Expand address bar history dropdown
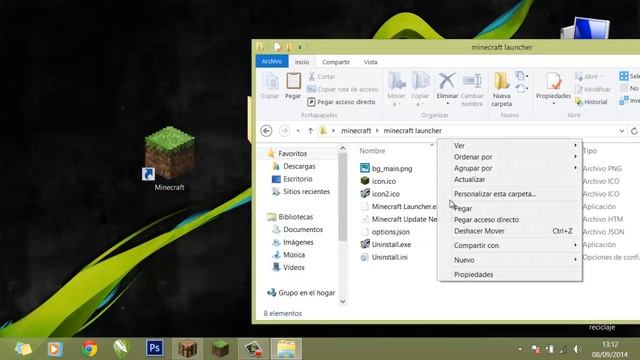This screenshot has width=640, height=360. click(x=622, y=131)
